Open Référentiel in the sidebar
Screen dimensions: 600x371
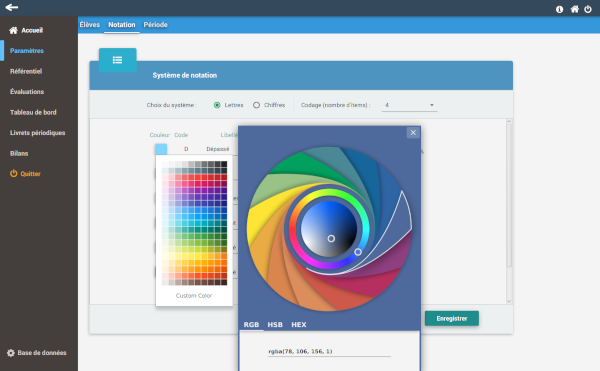(26, 71)
